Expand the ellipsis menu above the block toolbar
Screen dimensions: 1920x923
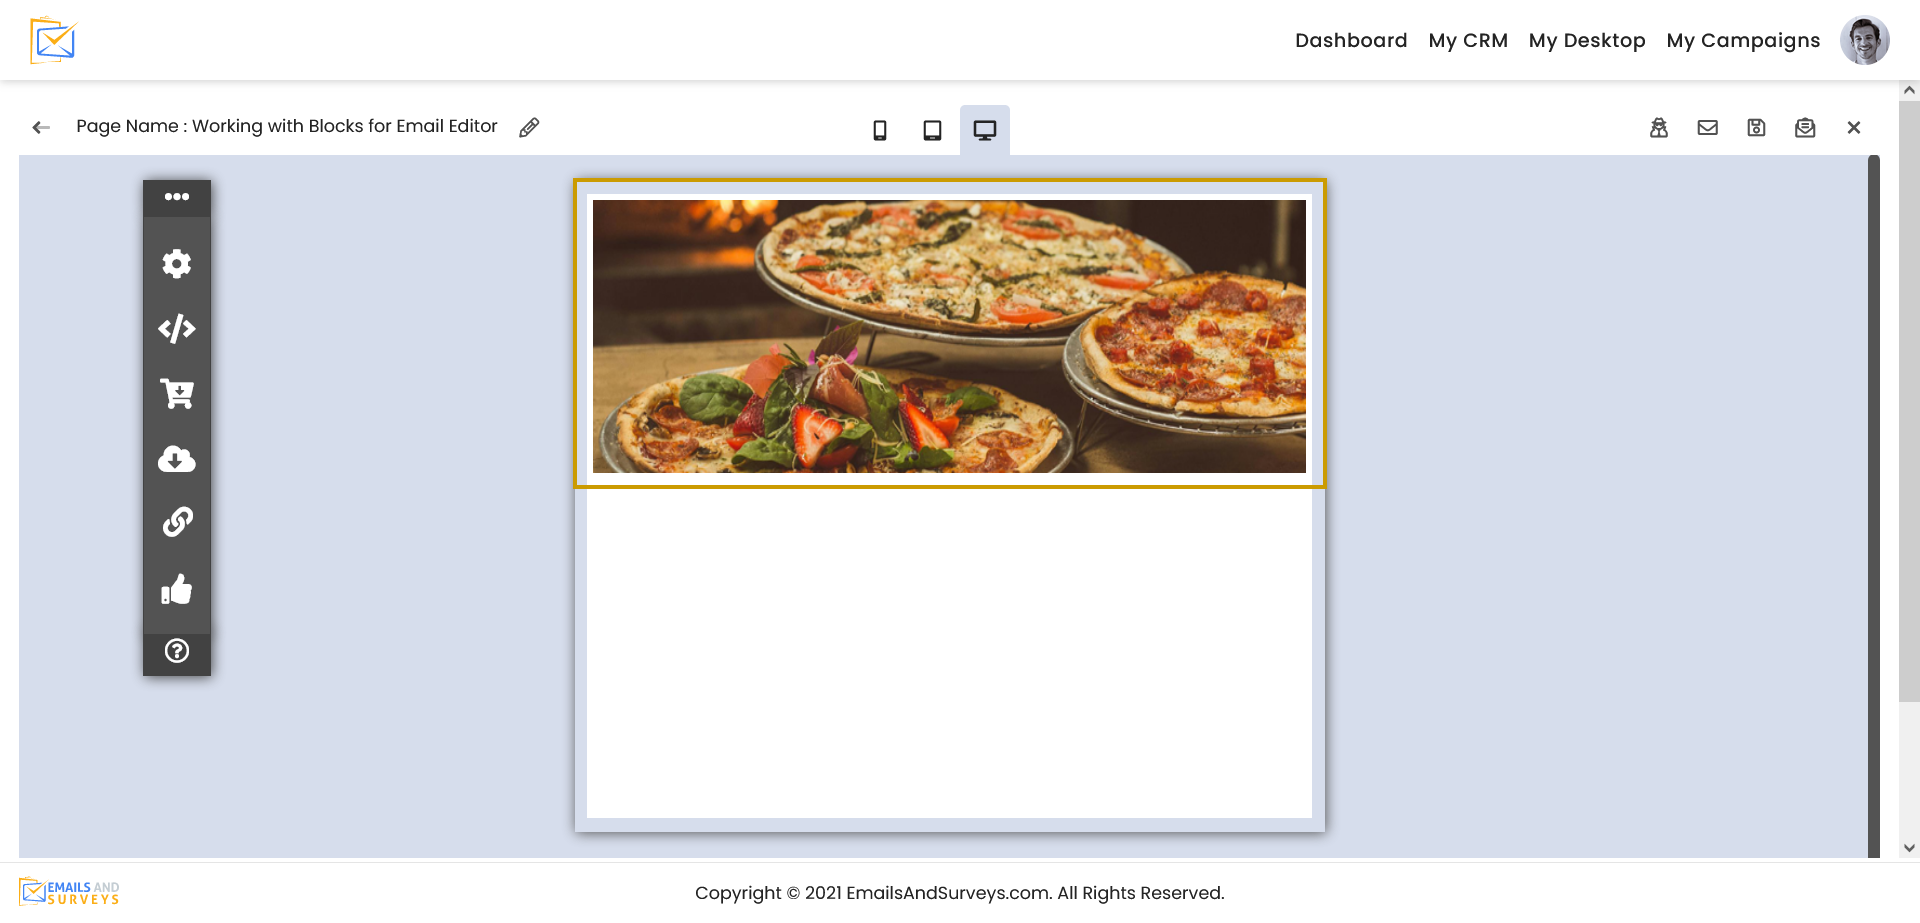[177, 197]
